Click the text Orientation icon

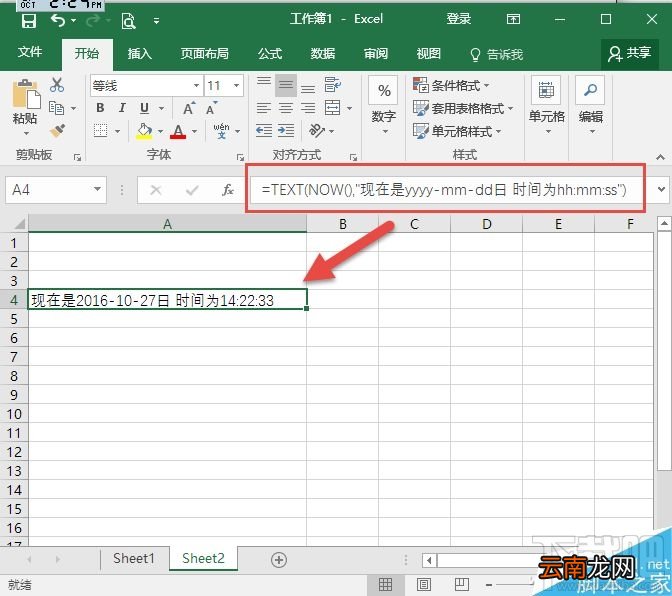coord(317,130)
